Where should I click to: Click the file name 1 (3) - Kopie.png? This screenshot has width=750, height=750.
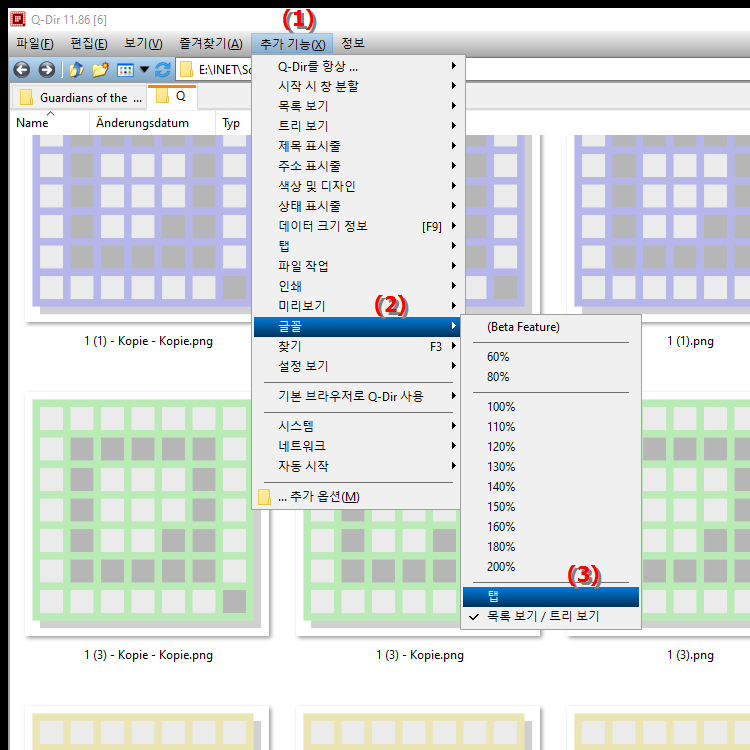pyautogui.click(x=420, y=655)
